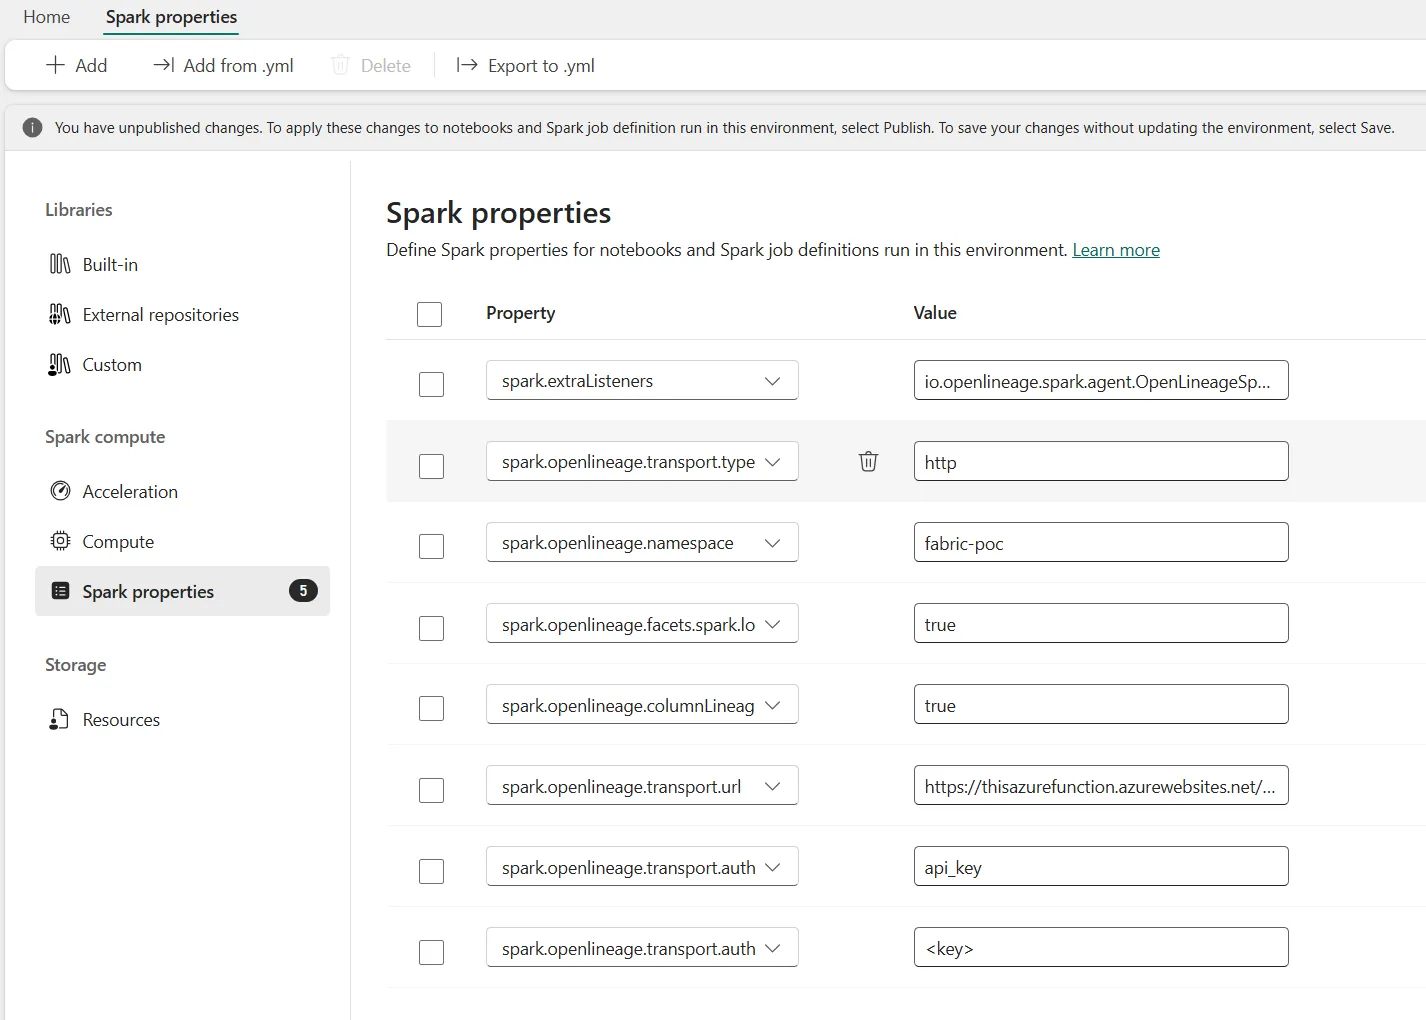Image resolution: width=1426 pixels, height=1020 pixels.
Task: Click the Spark properties list icon
Action: (60, 591)
